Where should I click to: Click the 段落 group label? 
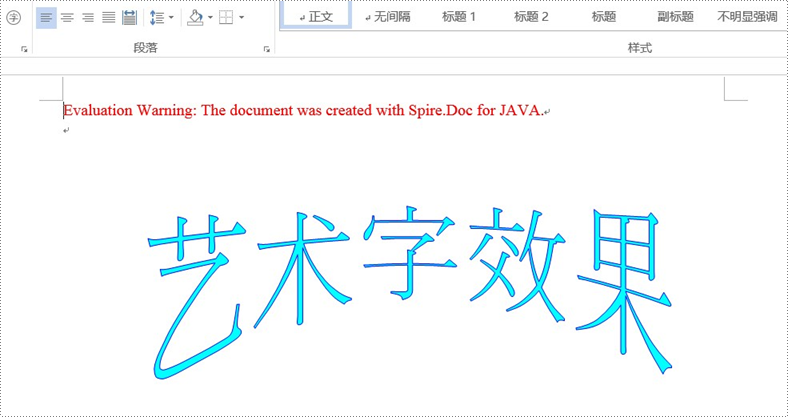pyautogui.click(x=145, y=48)
